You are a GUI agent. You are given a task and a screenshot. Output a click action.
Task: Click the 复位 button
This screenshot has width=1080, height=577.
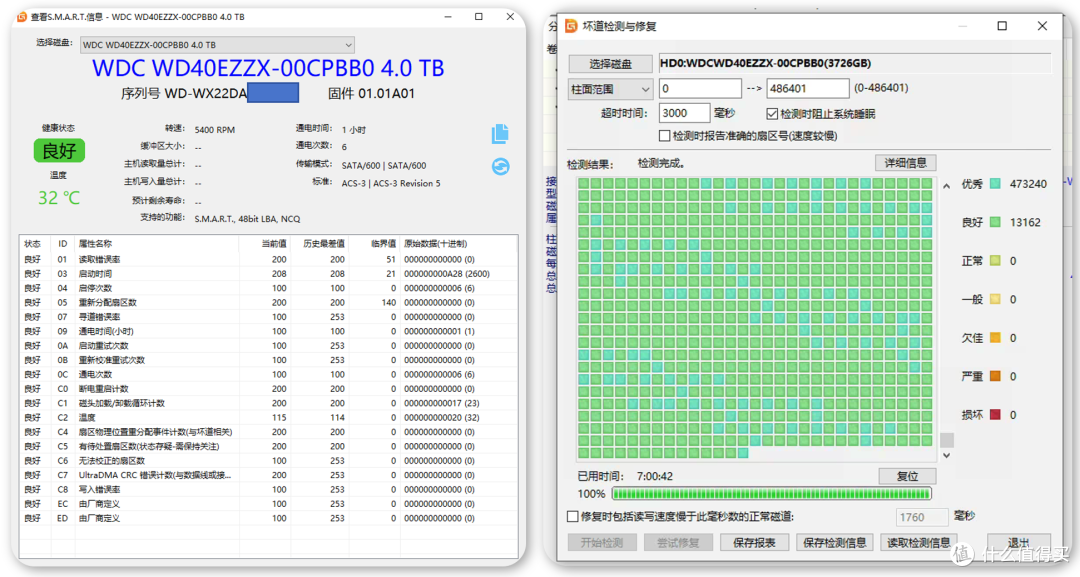pyautogui.click(x=907, y=476)
